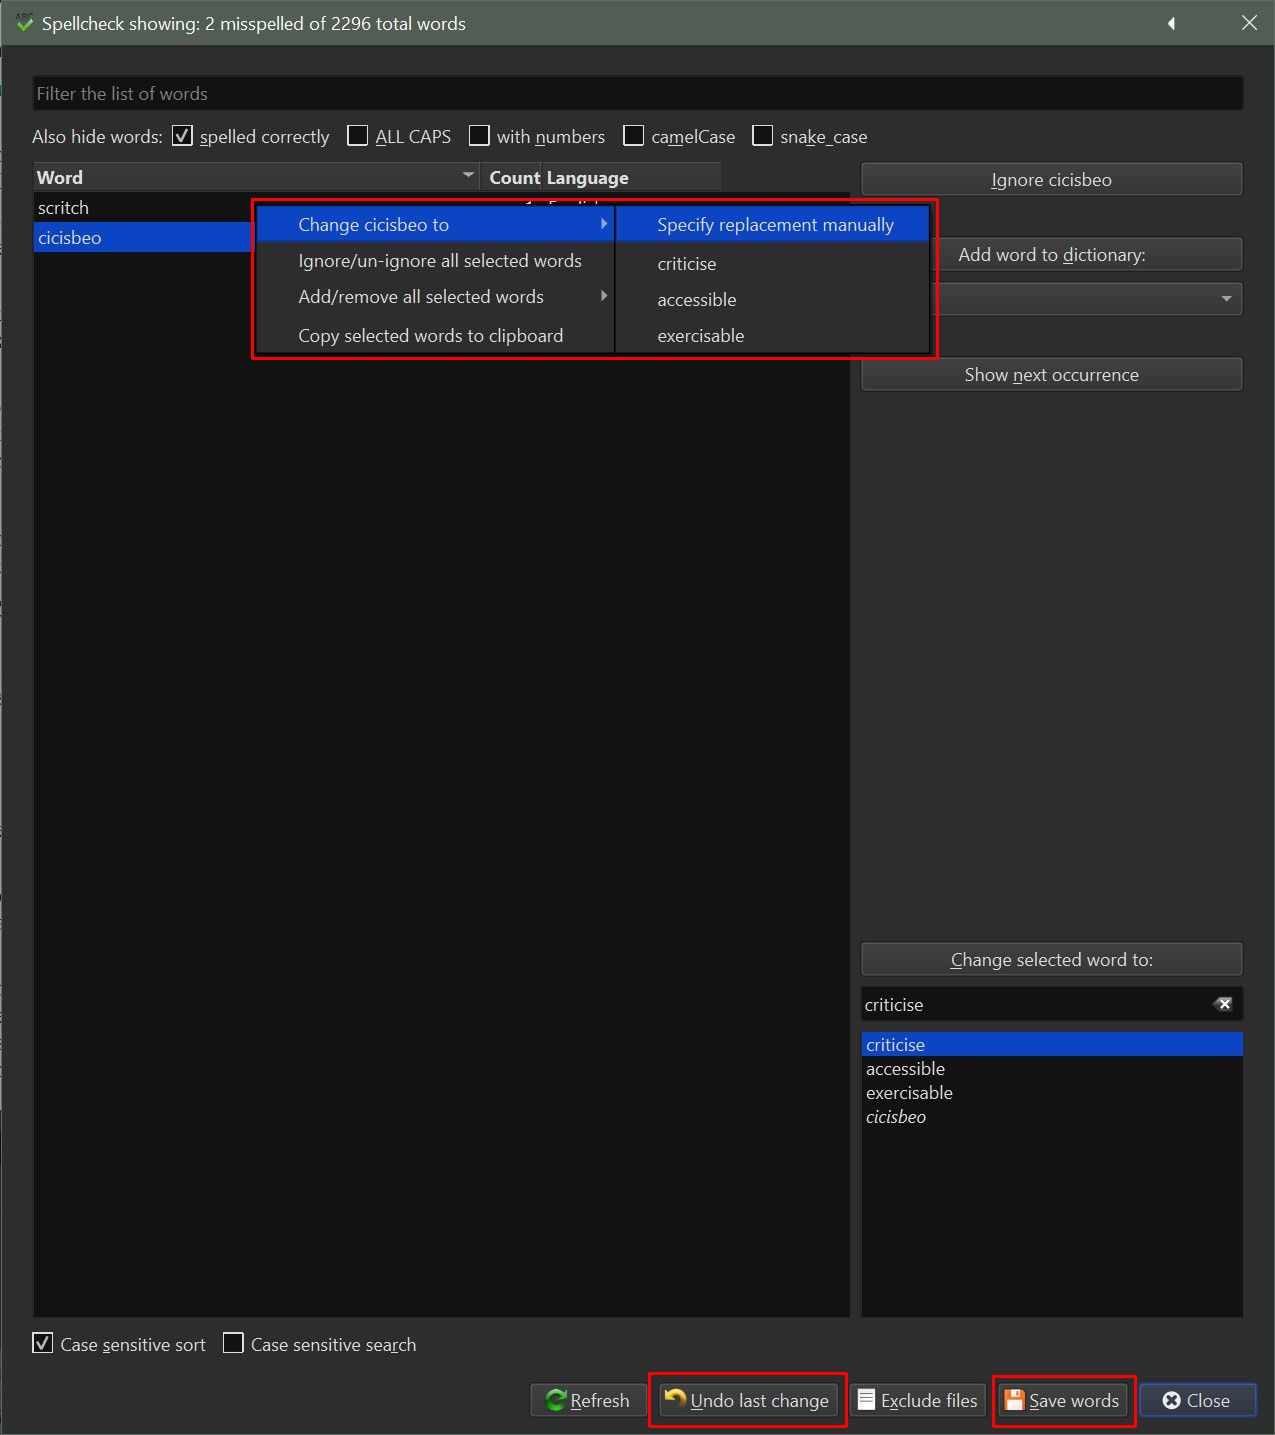
Task: Click Show next occurrence button
Action: [1051, 375]
